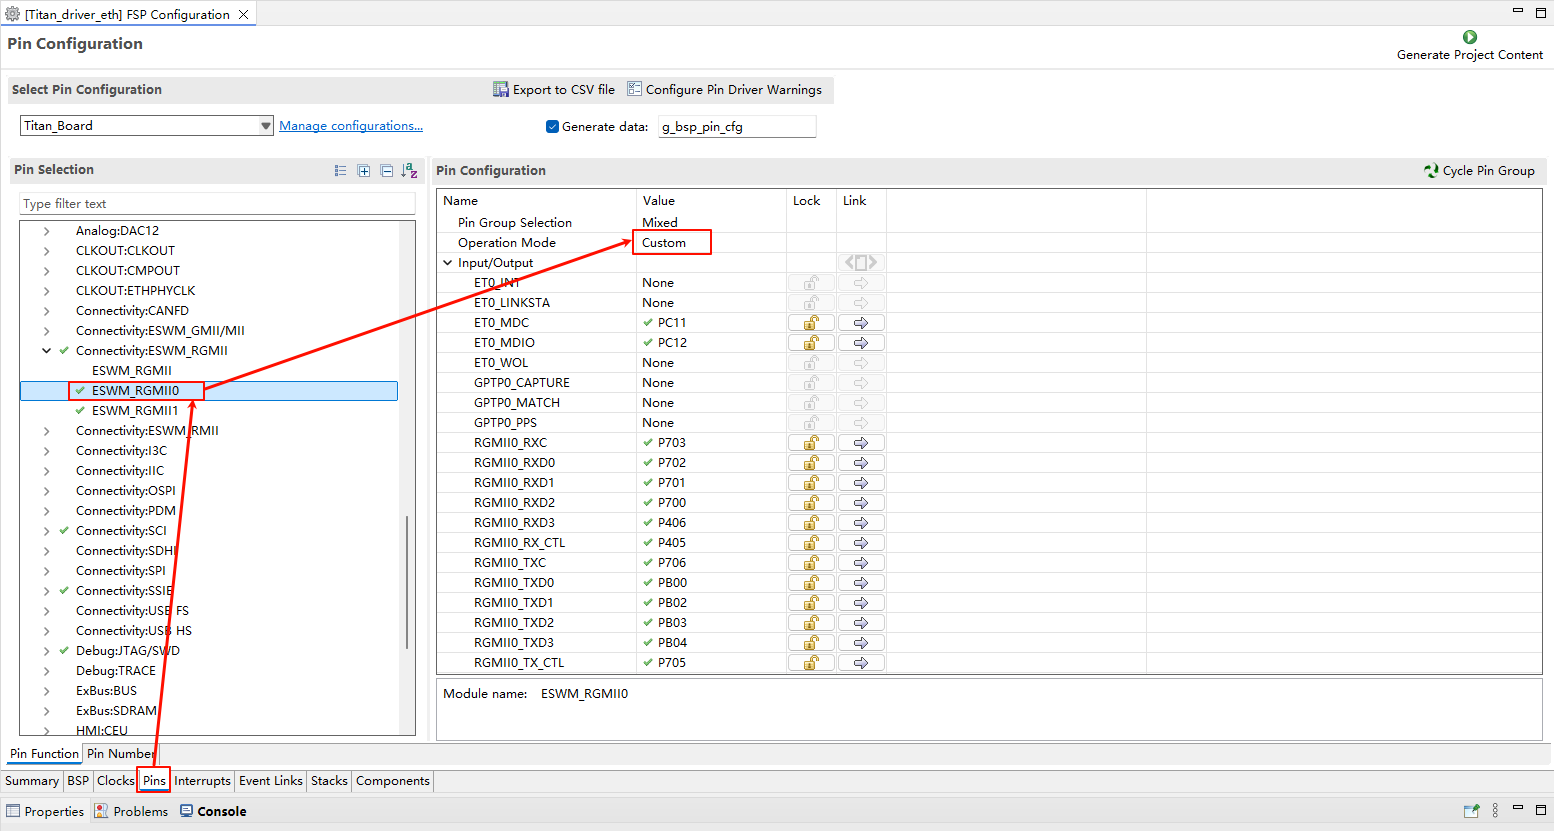Collapse all items in Pin Selection

tap(386, 171)
